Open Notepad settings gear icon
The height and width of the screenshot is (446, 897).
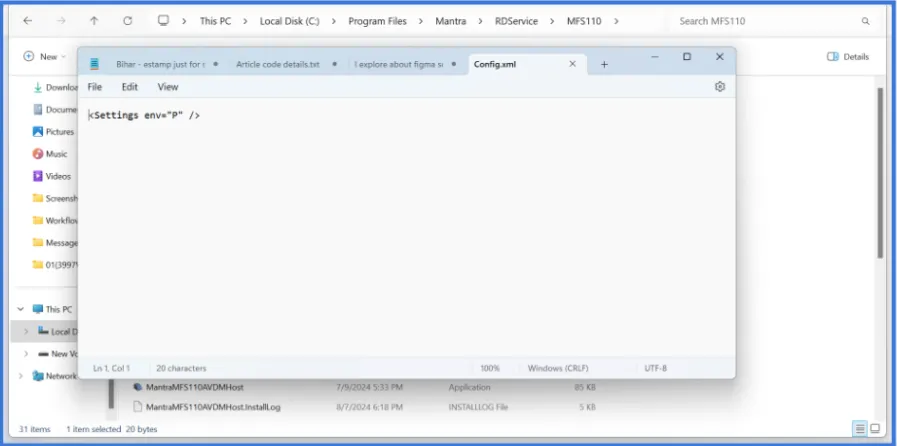pyautogui.click(x=720, y=86)
